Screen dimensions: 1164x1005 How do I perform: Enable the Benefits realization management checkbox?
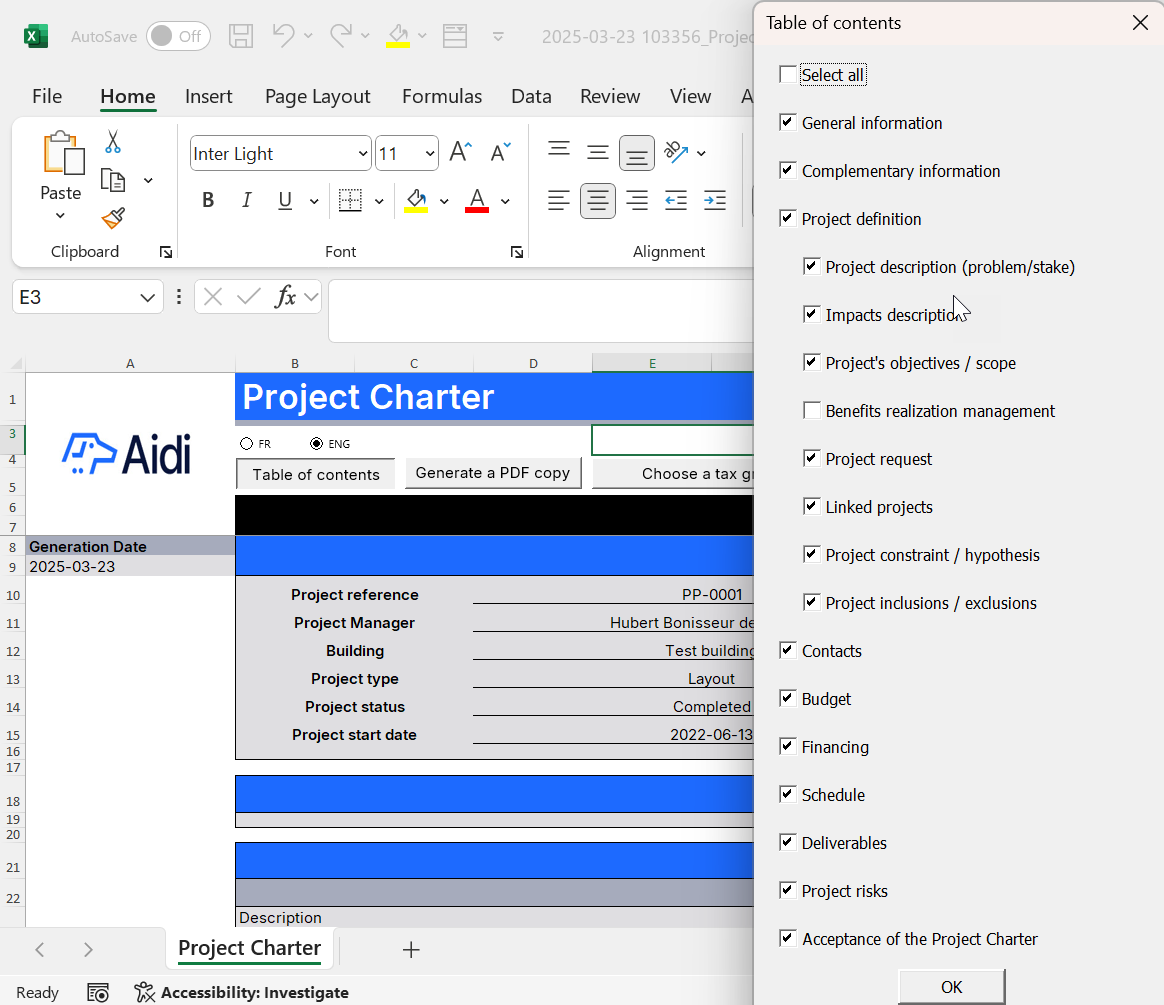[x=811, y=410]
